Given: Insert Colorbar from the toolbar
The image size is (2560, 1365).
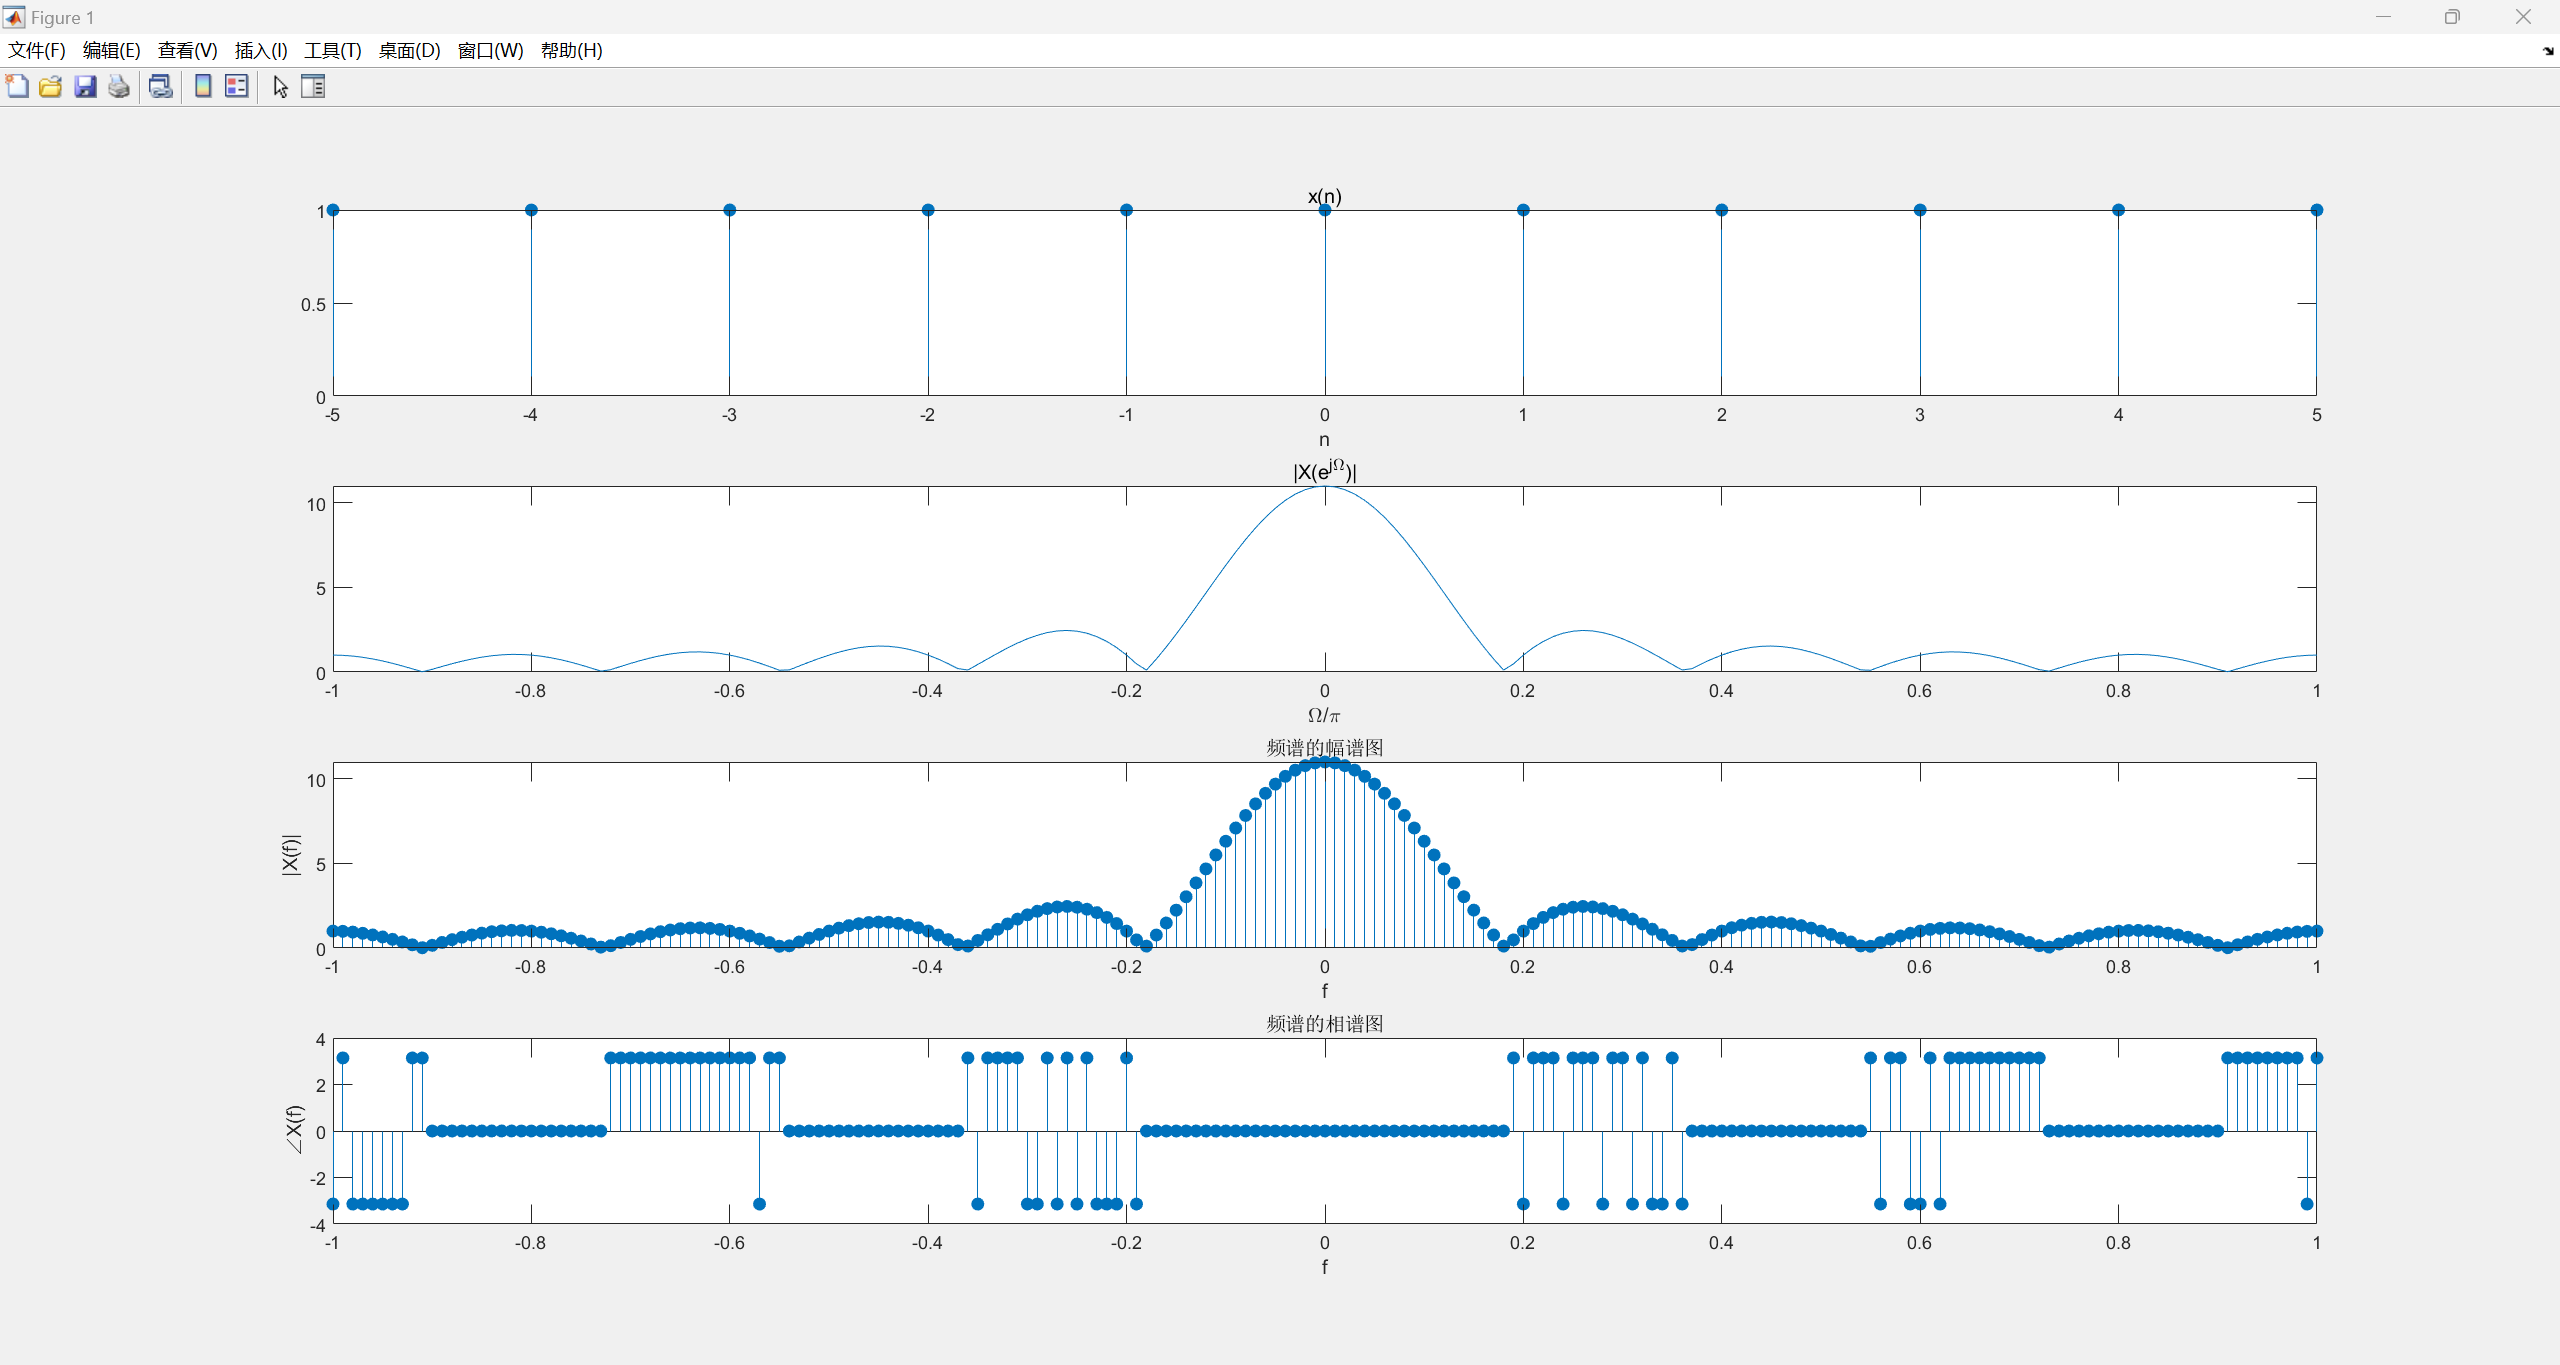Looking at the screenshot, I should click(x=203, y=87).
